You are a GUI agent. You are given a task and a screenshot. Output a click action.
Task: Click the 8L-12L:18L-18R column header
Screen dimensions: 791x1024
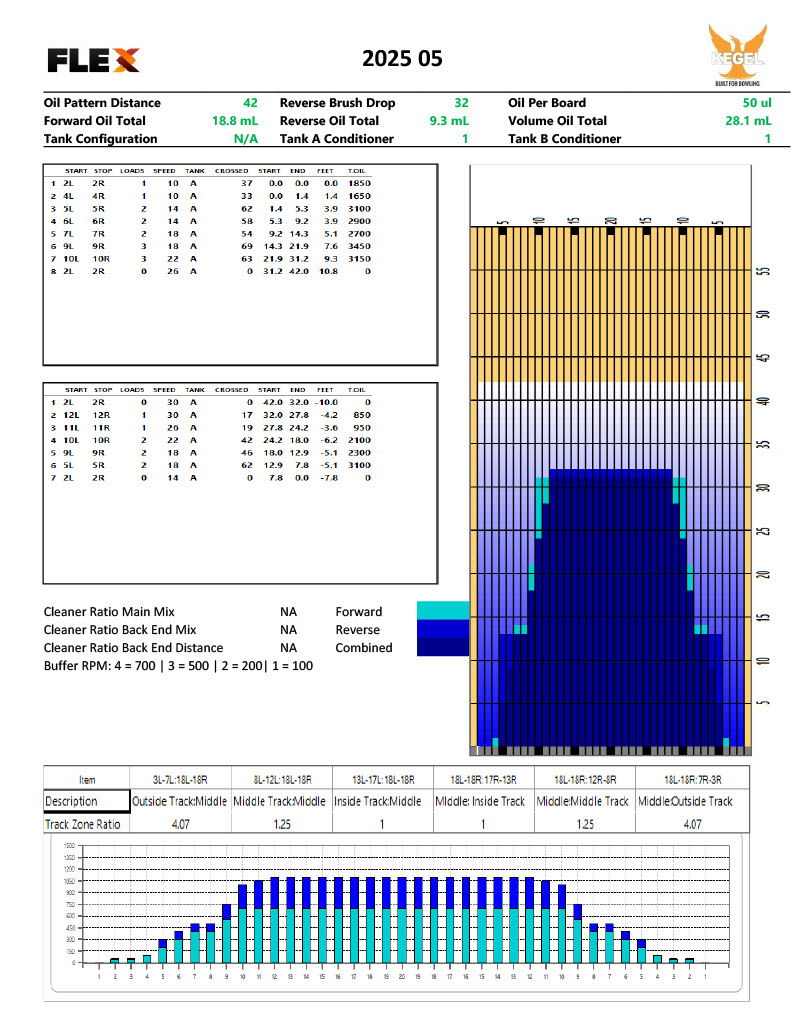(282, 779)
